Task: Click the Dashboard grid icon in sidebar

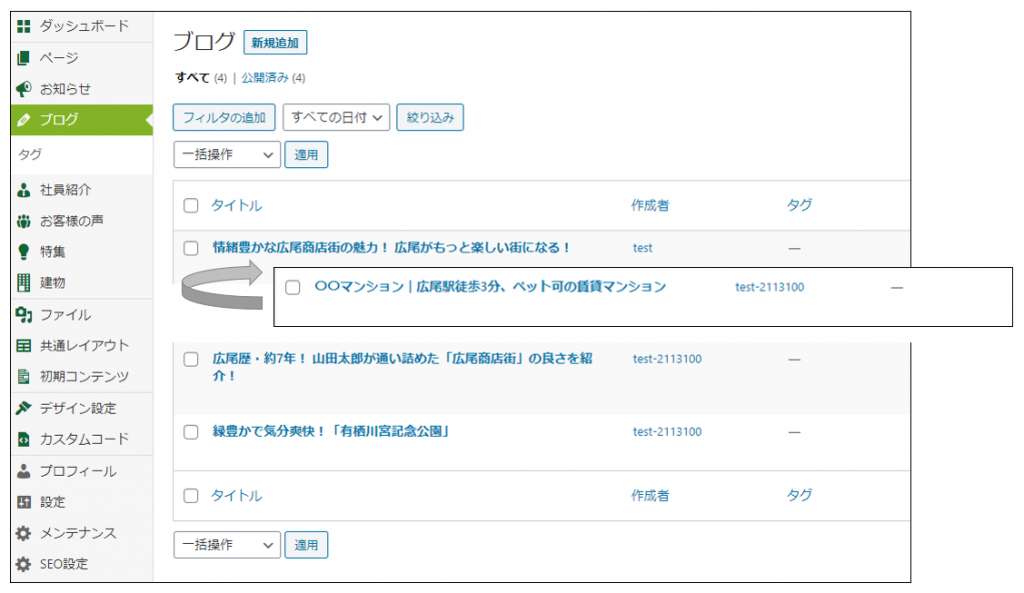Action: (x=24, y=26)
